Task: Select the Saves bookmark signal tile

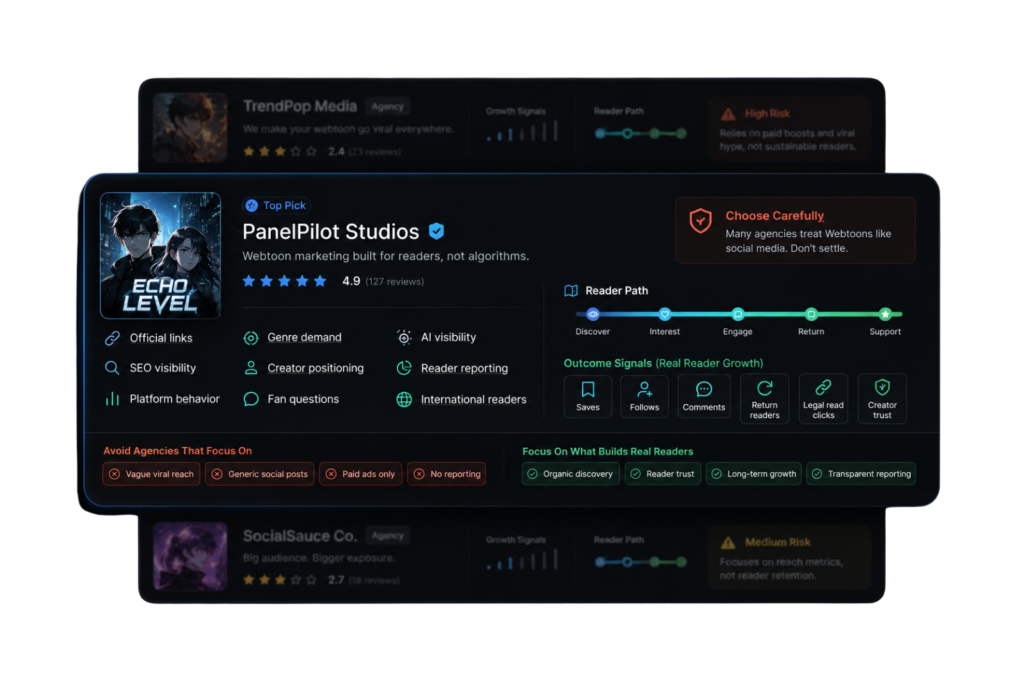Action: pos(588,397)
